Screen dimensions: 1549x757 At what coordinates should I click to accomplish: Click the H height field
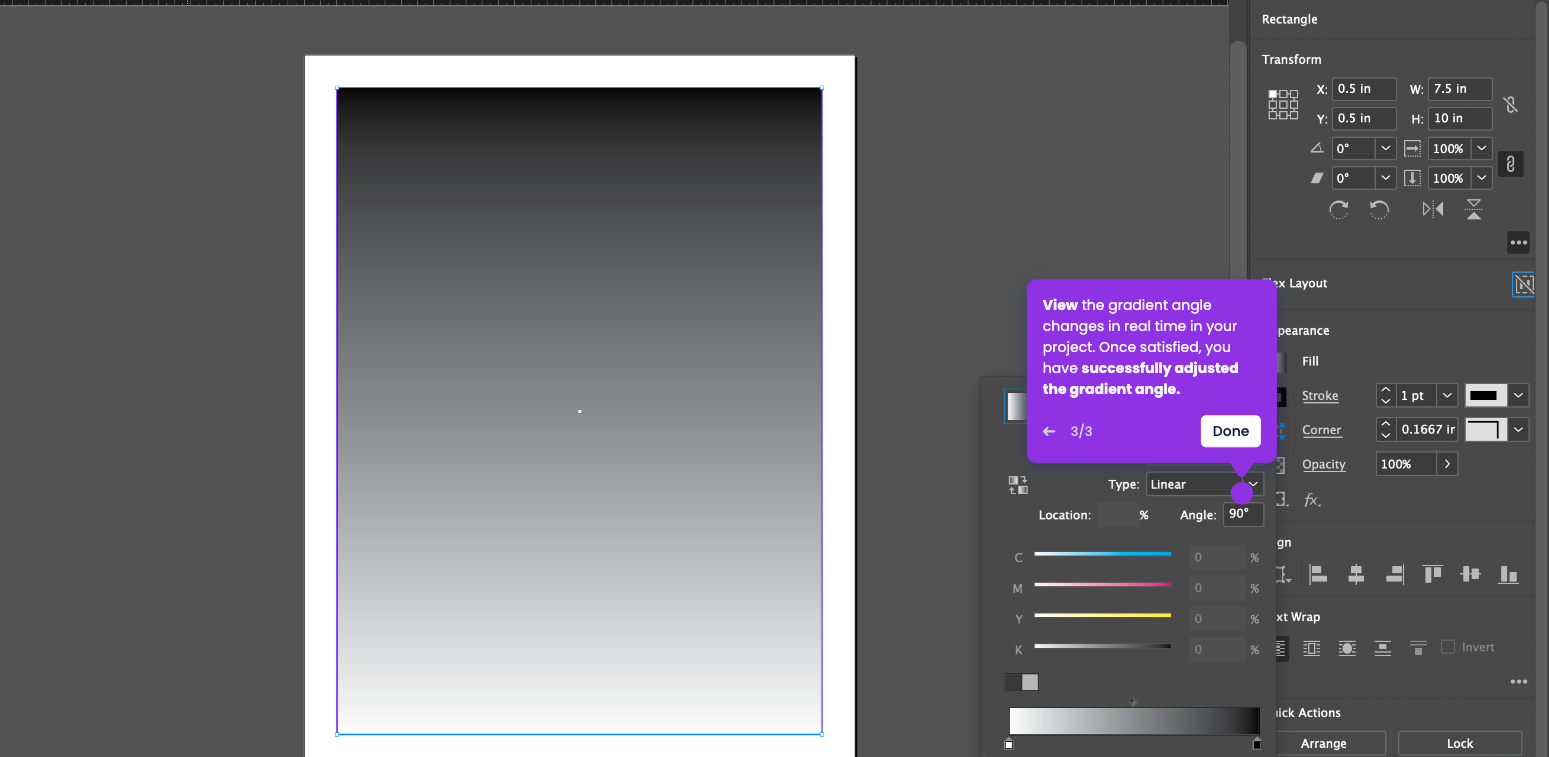tap(1460, 118)
